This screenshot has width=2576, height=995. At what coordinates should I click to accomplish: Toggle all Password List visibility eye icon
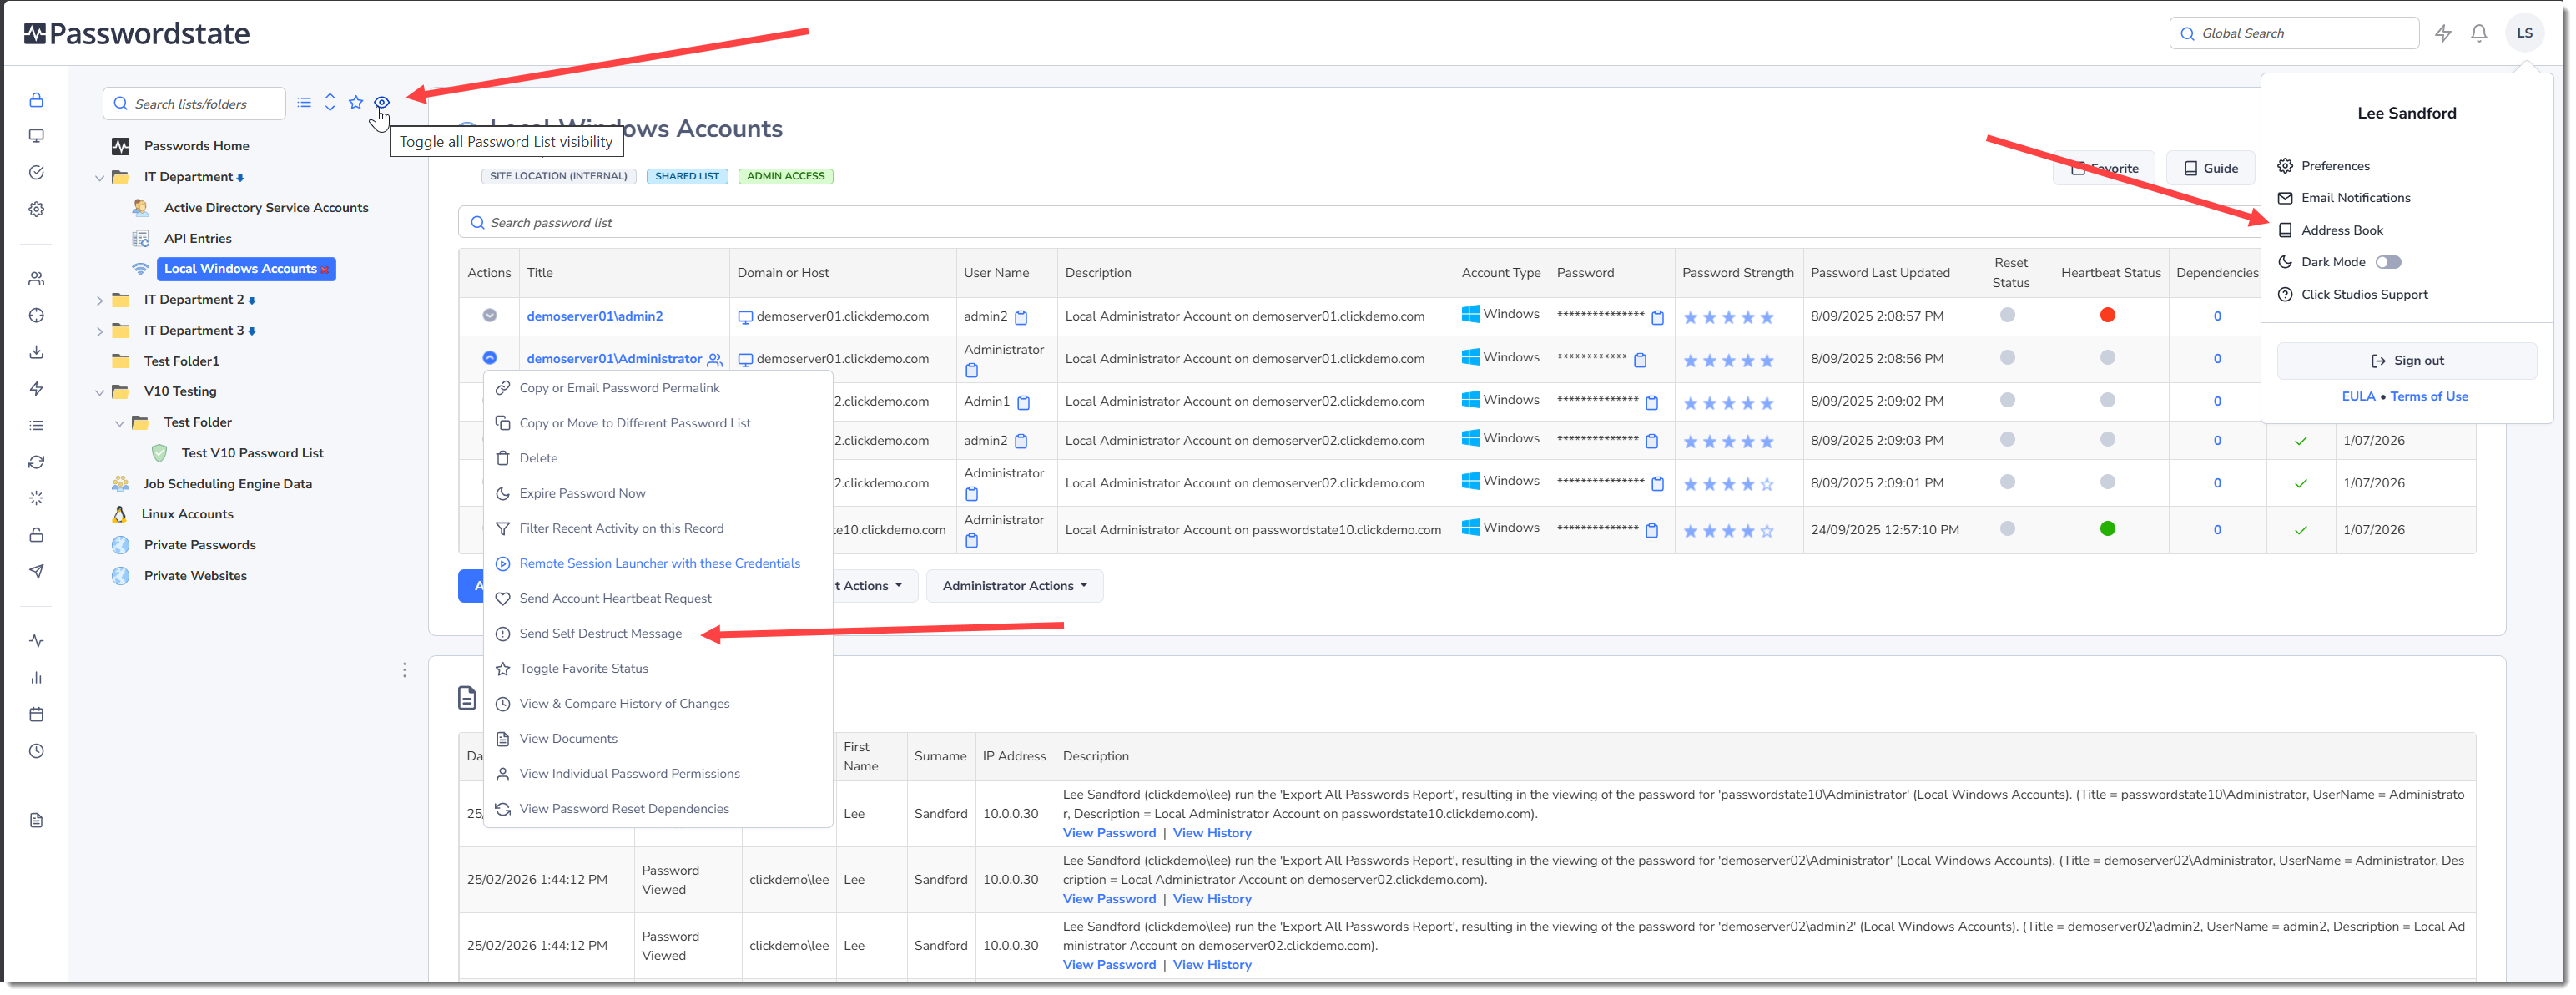coord(382,102)
